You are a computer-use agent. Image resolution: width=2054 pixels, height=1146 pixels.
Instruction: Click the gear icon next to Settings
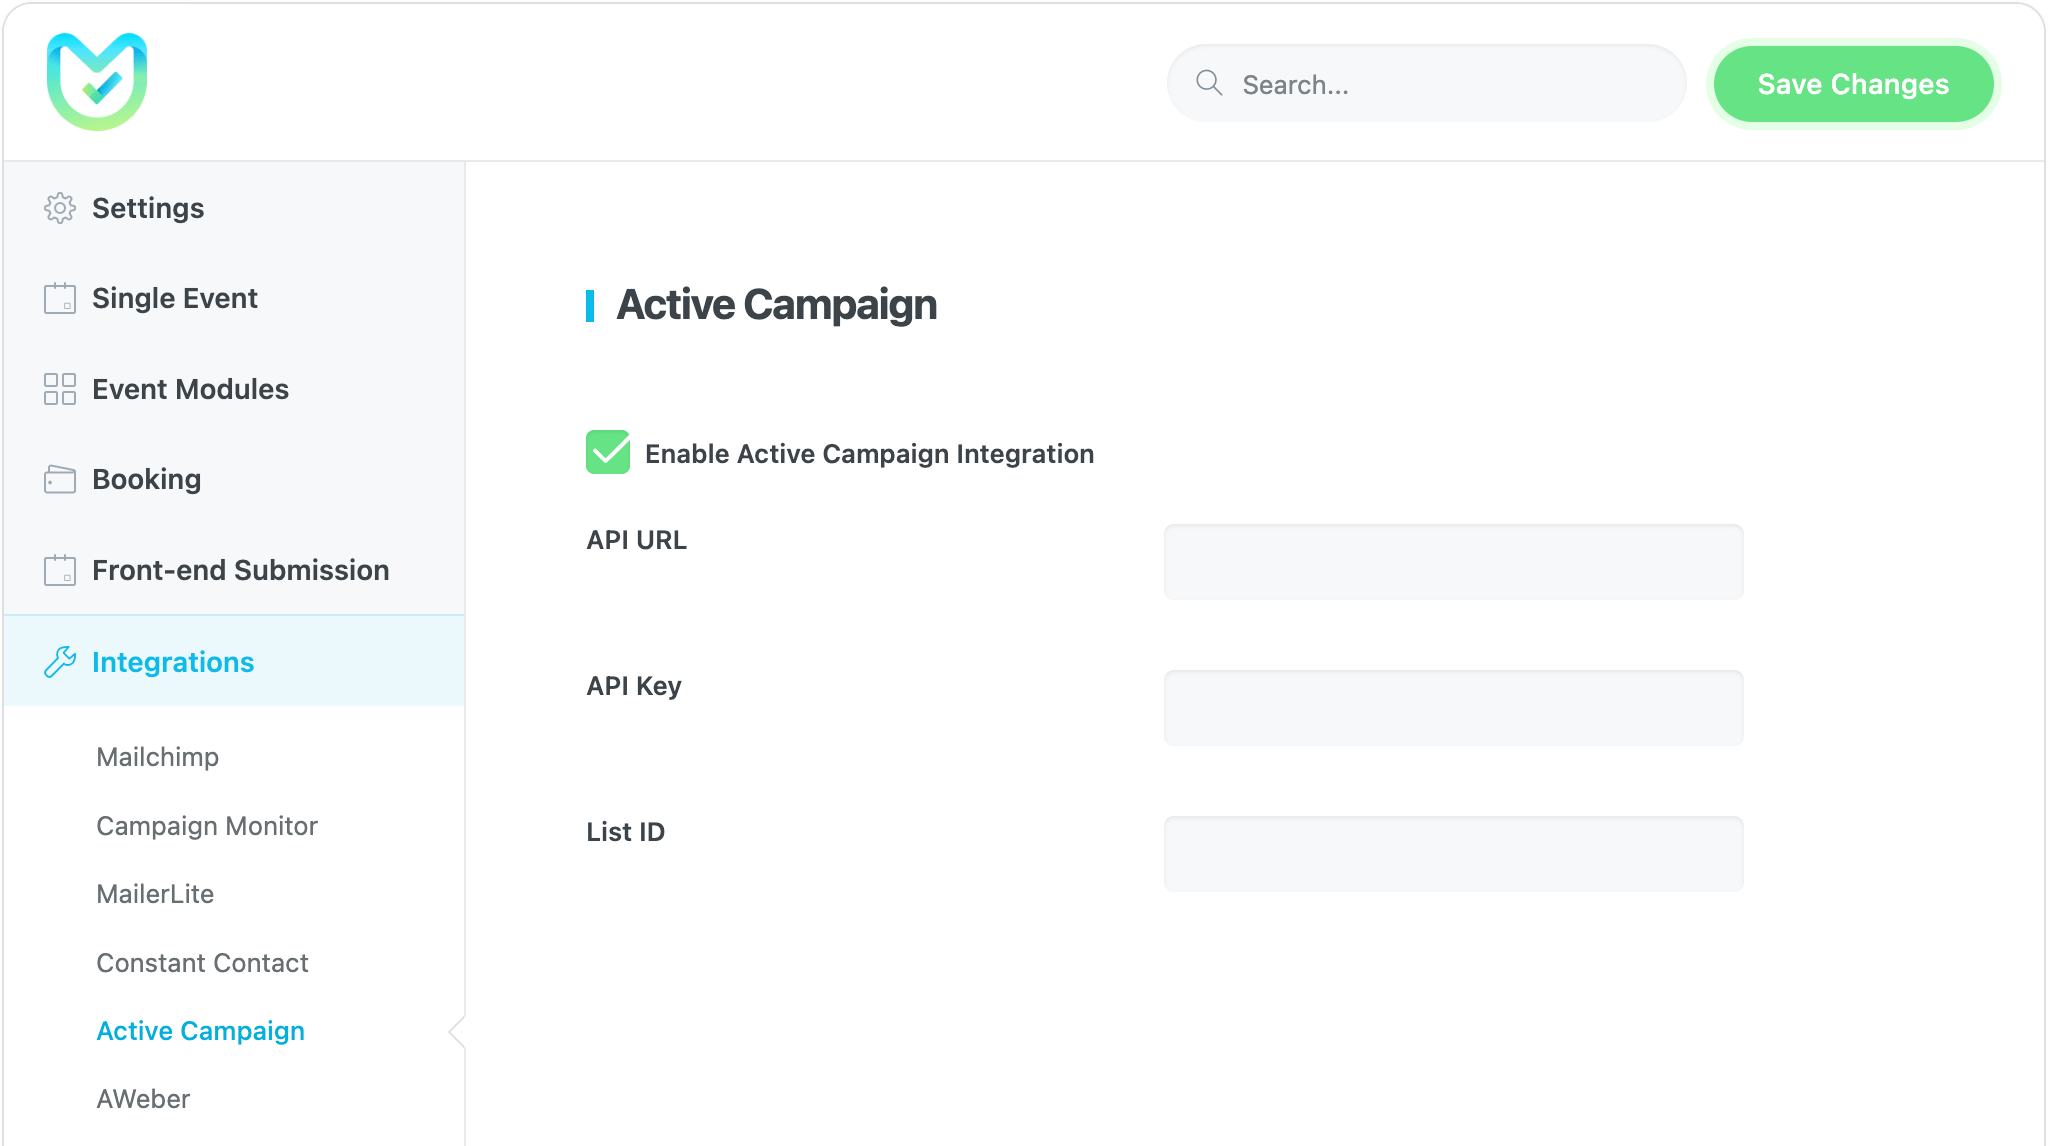pos(60,208)
